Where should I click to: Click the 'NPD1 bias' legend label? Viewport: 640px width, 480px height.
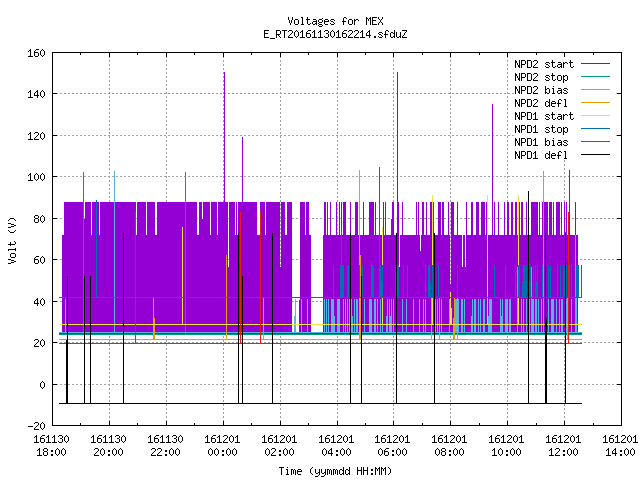[541, 142]
